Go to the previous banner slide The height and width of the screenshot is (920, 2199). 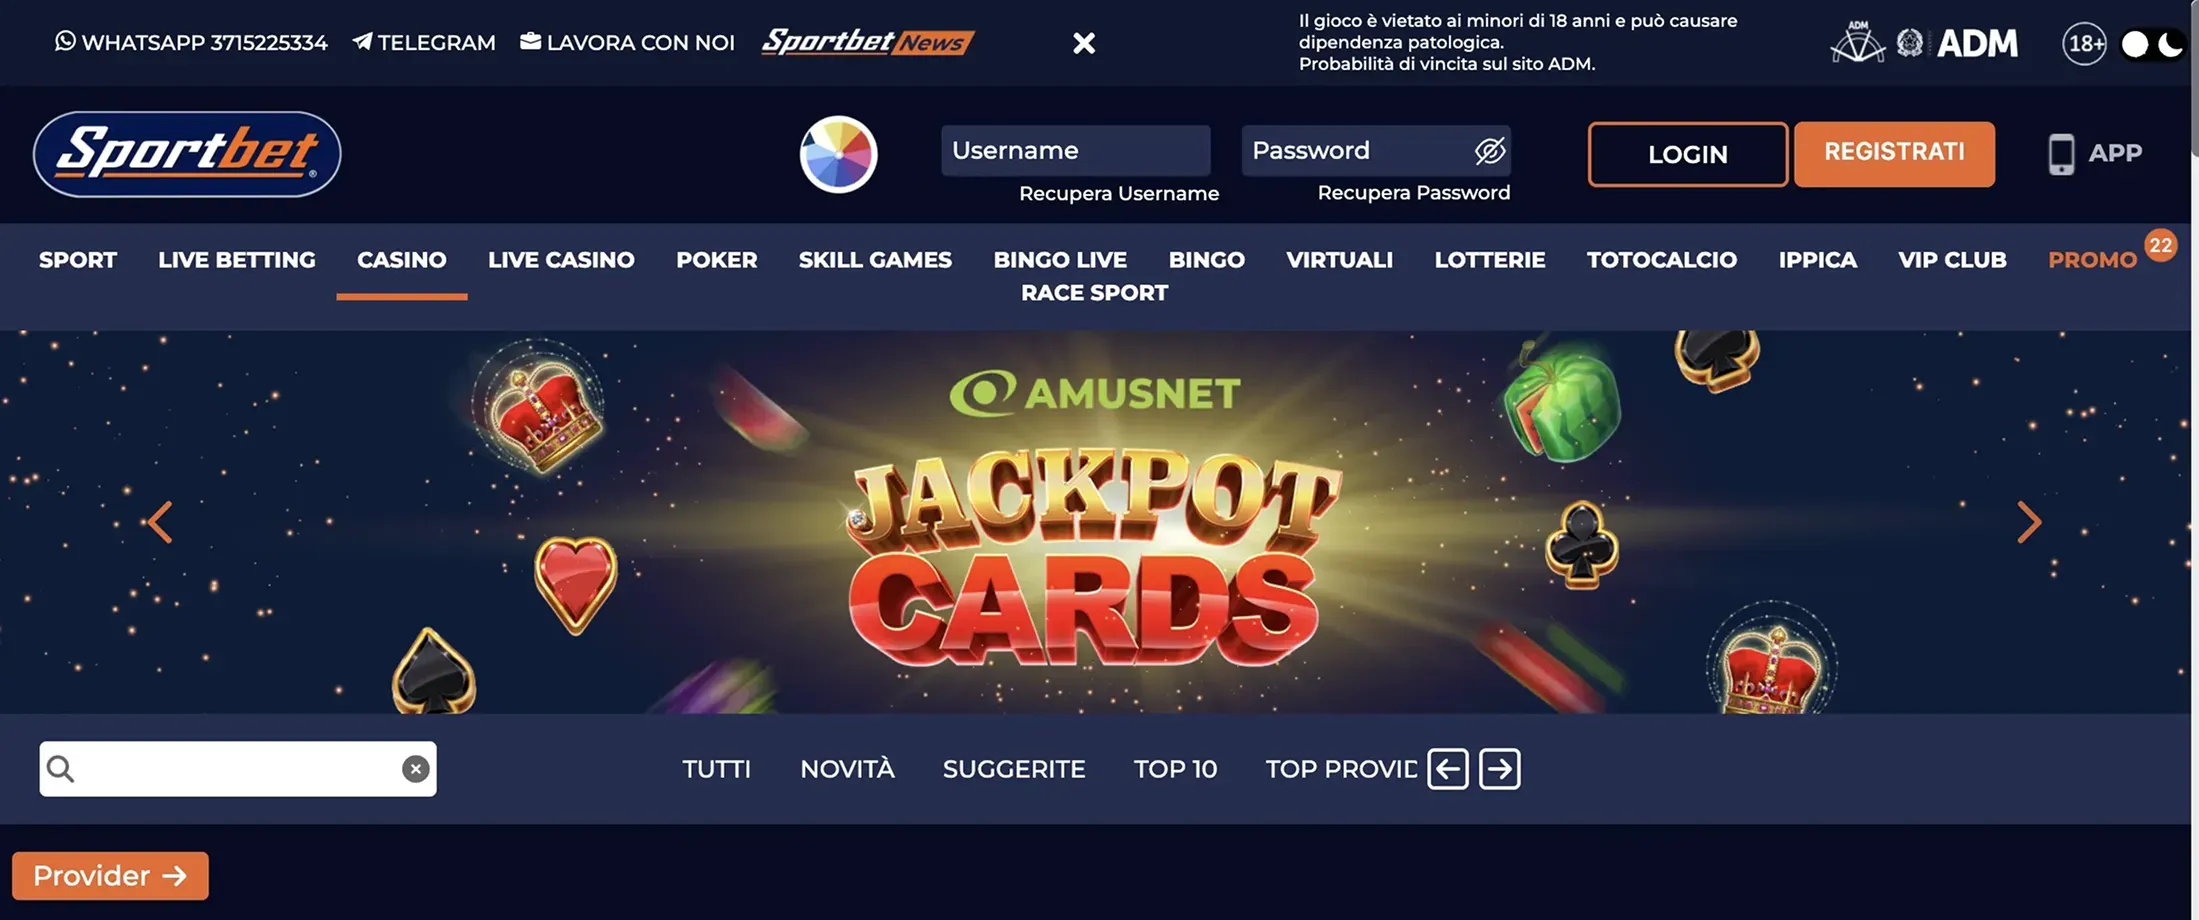pos(160,522)
